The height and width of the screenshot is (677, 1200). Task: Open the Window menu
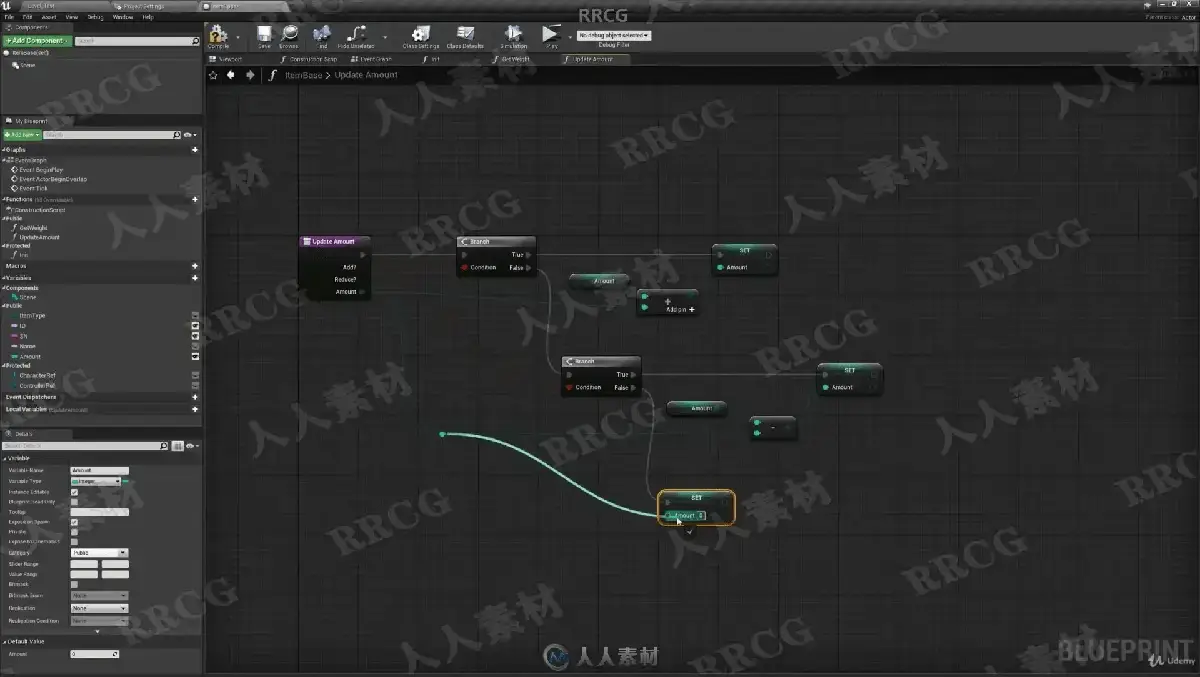(x=123, y=17)
